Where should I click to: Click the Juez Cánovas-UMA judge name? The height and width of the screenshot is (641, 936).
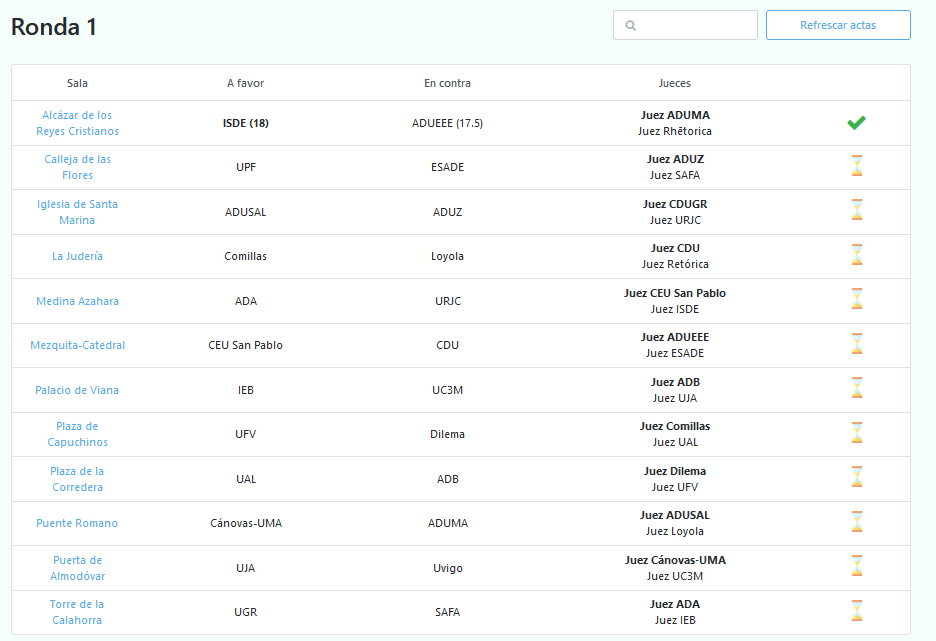[675, 560]
